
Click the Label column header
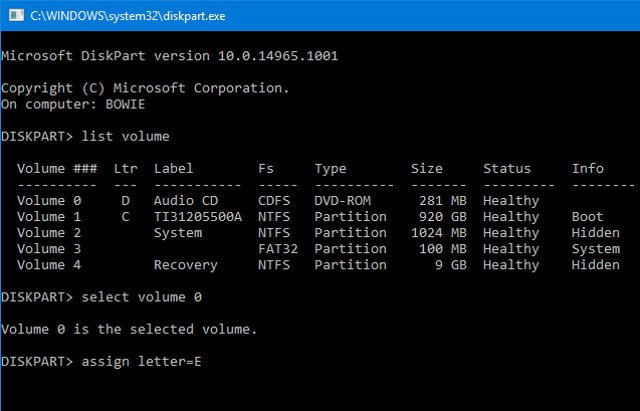coord(173,168)
